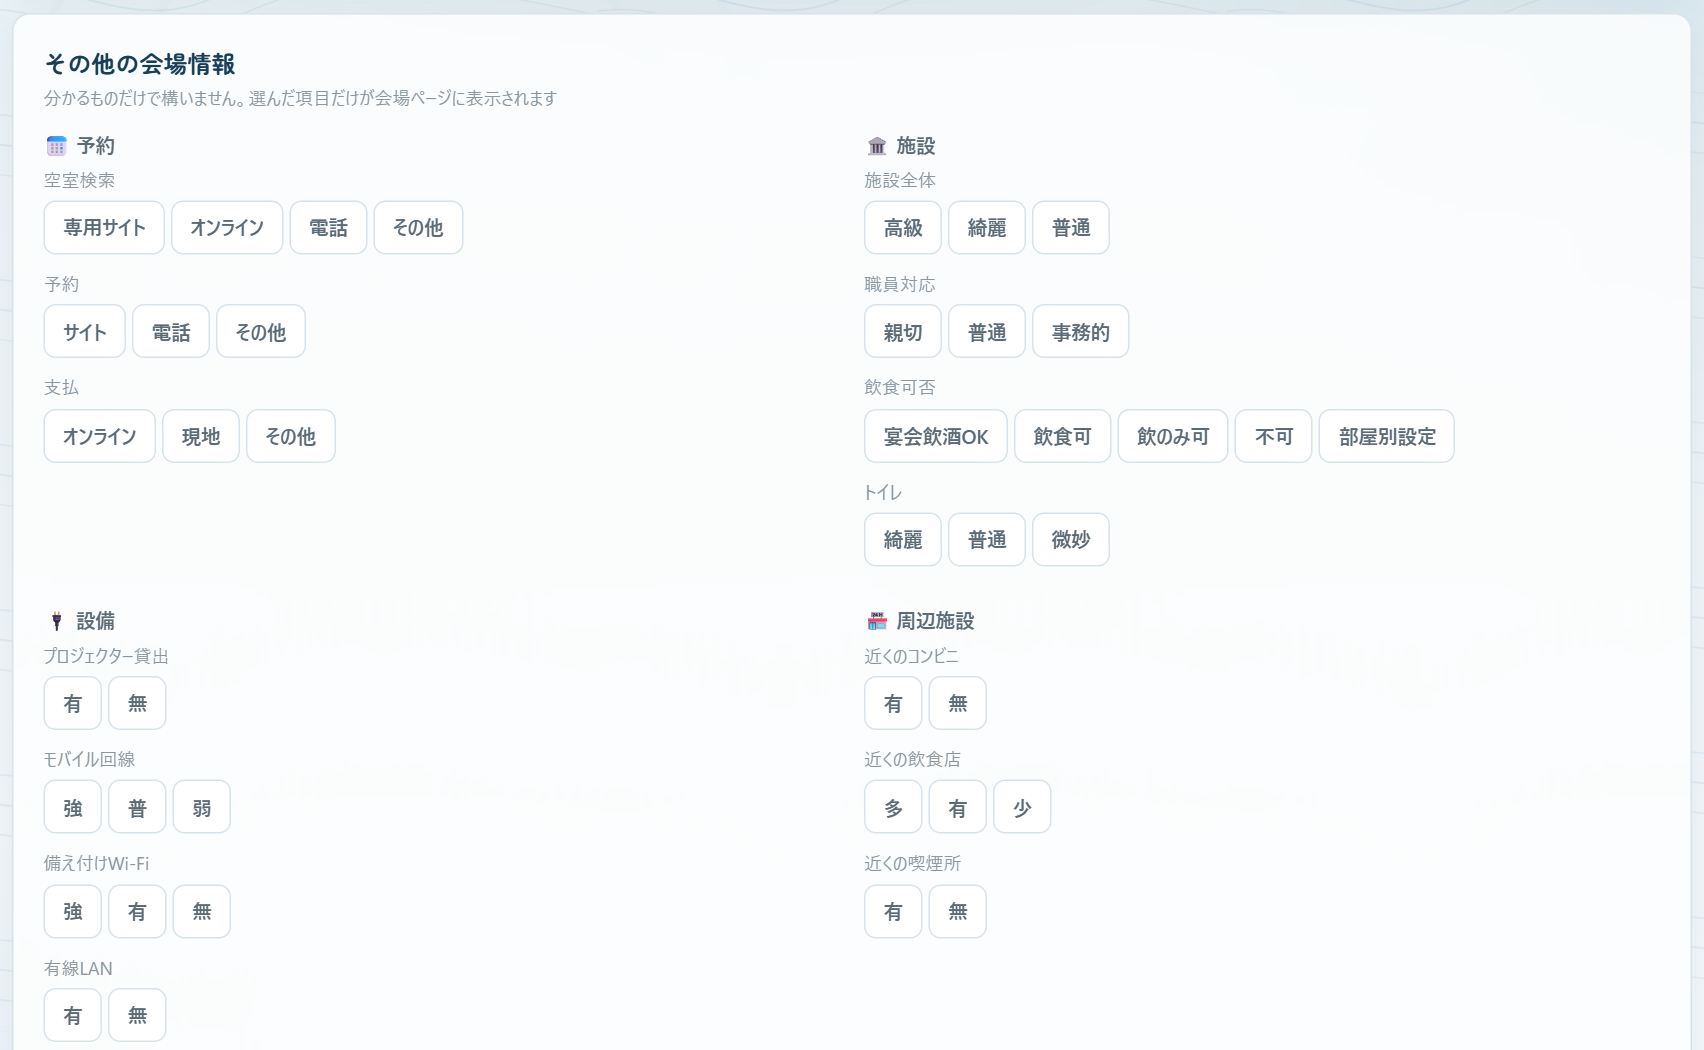Screen dimensions: 1704x1050
Task: Select 飲のみ可 option
Action: point(1173,436)
